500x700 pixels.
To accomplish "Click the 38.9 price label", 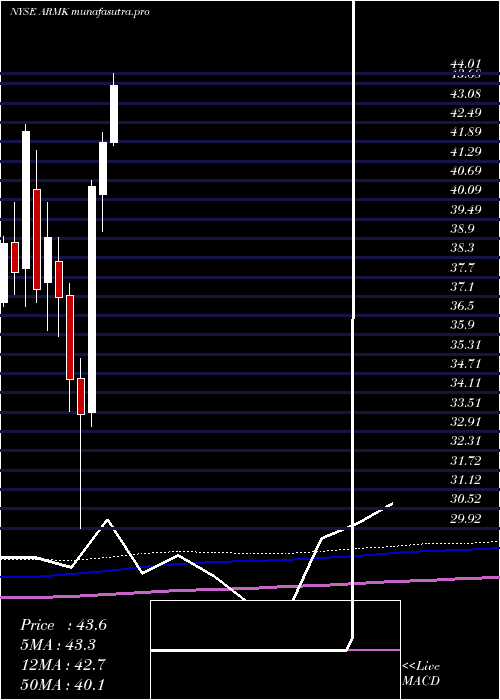I will point(462,229).
